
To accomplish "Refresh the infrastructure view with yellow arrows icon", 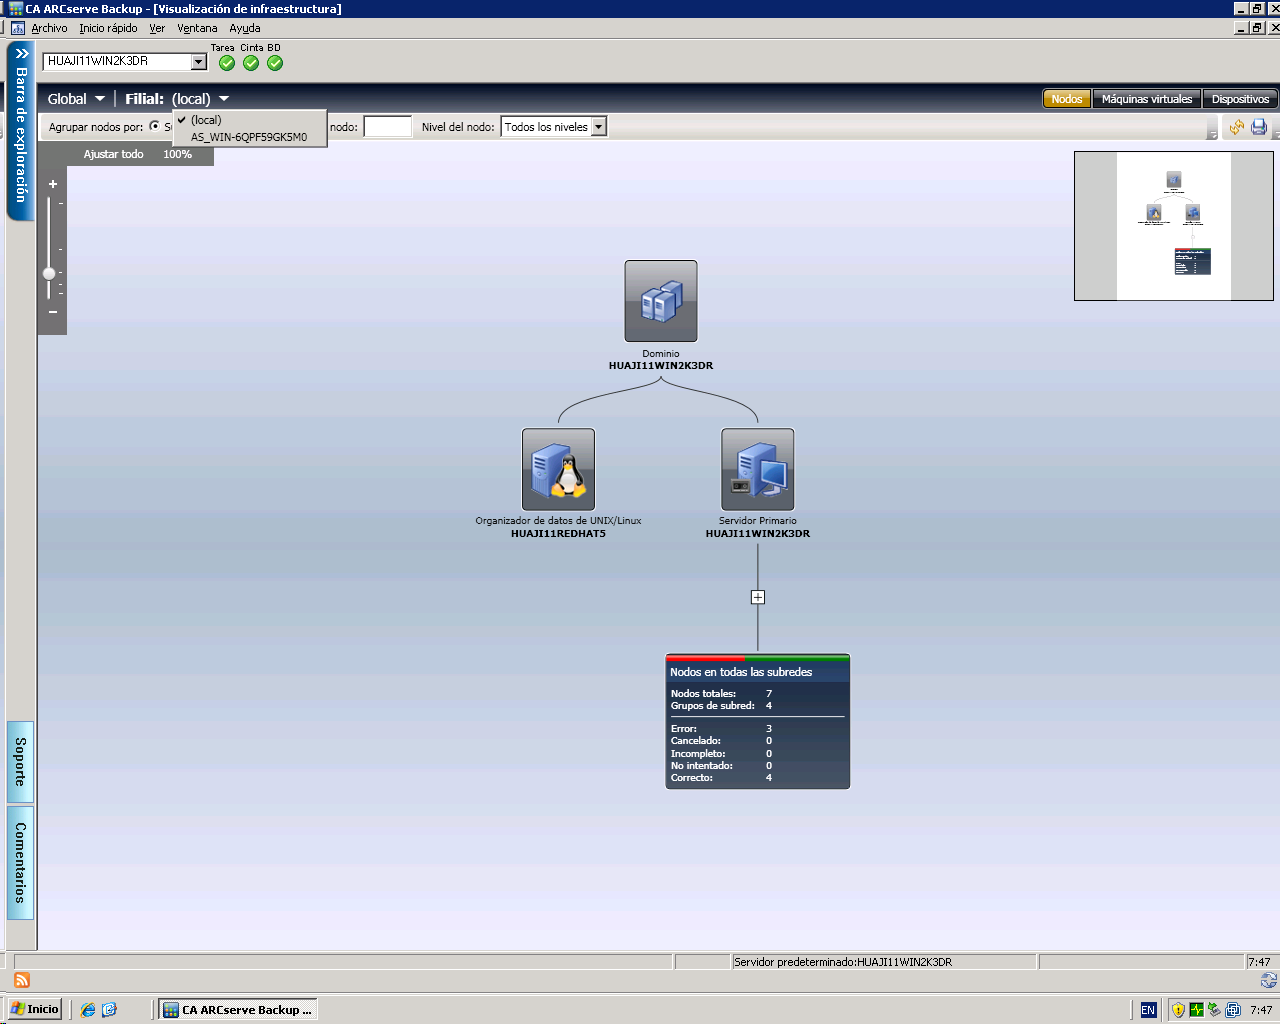I will [x=1237, y=127].
